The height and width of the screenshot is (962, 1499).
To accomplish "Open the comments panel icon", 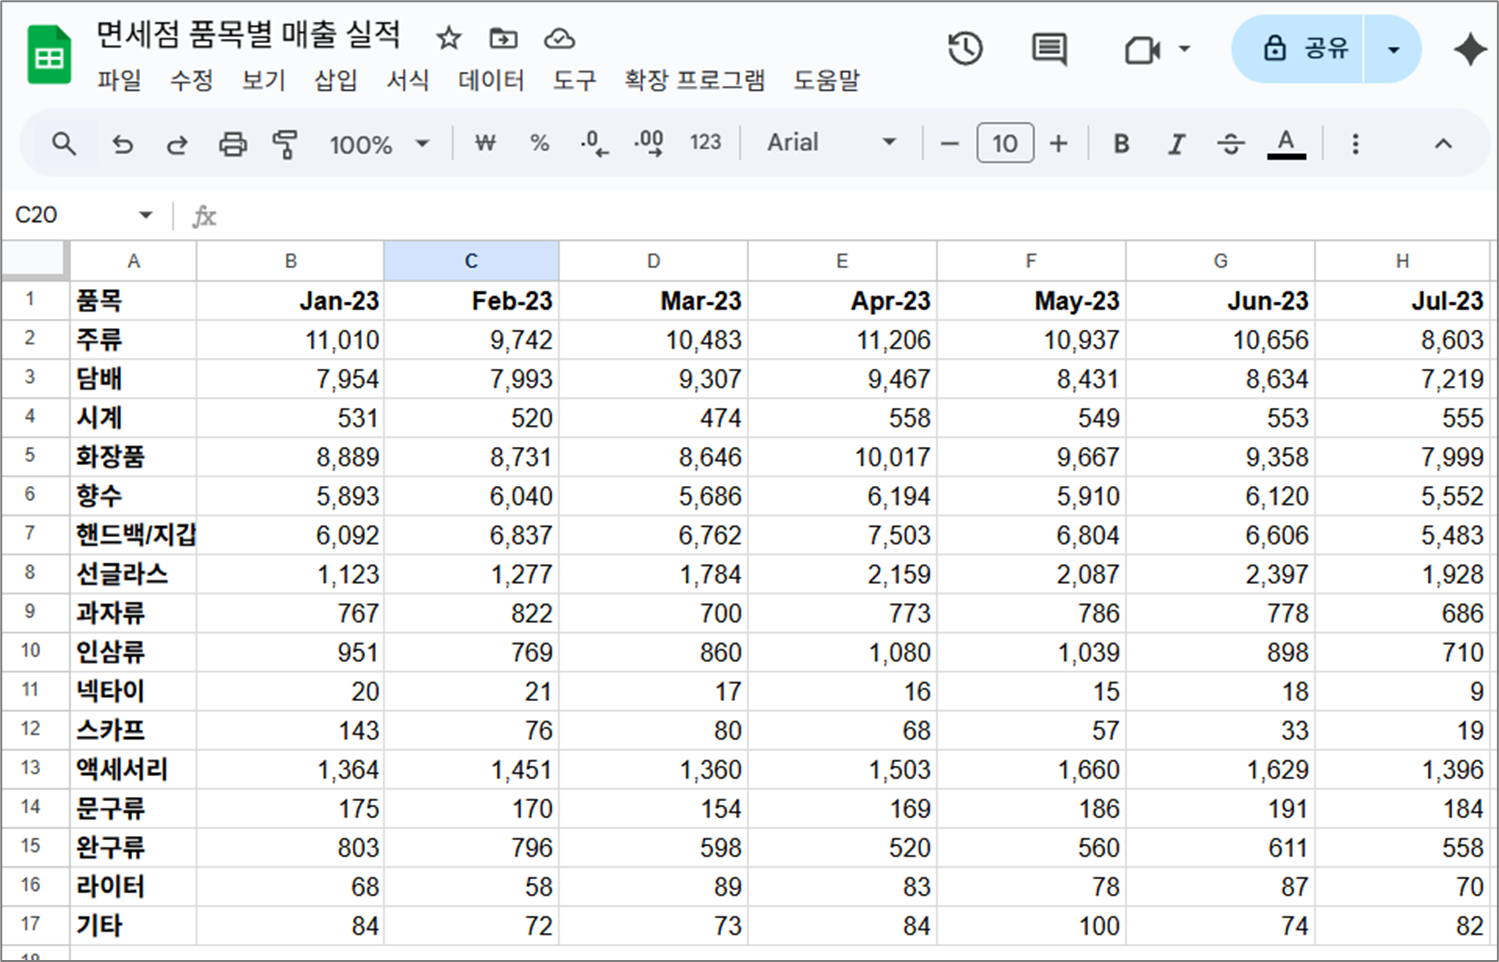I will (1049, 48).
